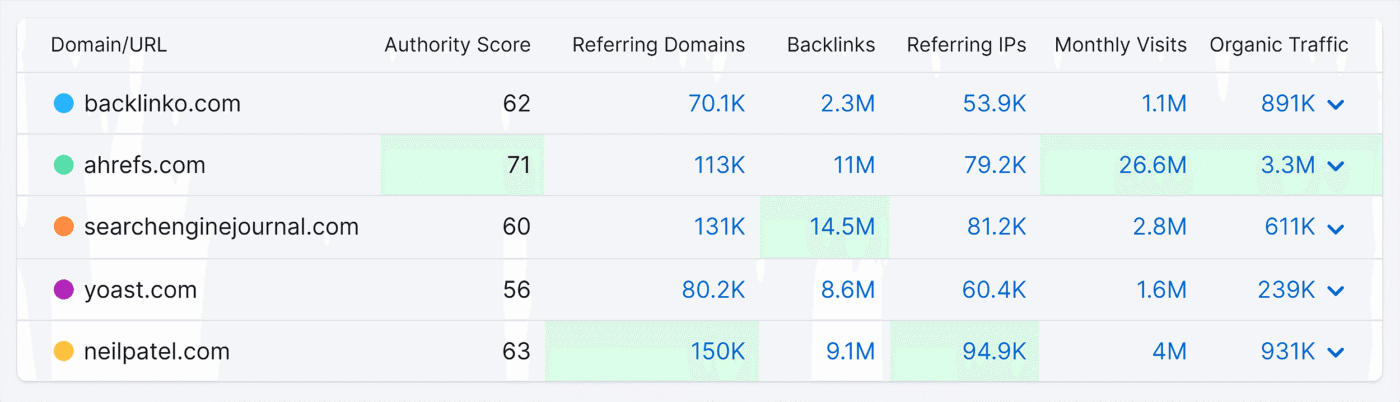Open backlinko.com organic traffic 891K

click(x=1288, y=103)
